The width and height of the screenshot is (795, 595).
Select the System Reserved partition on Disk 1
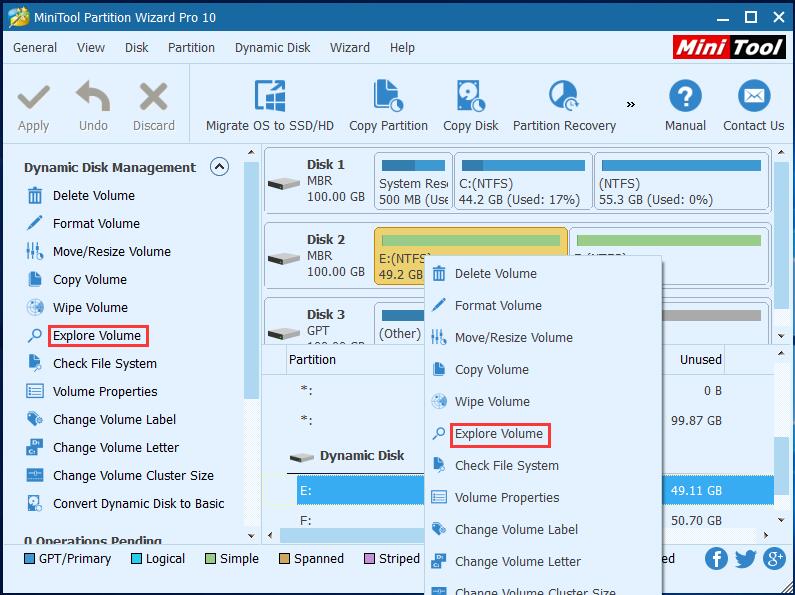413,181
